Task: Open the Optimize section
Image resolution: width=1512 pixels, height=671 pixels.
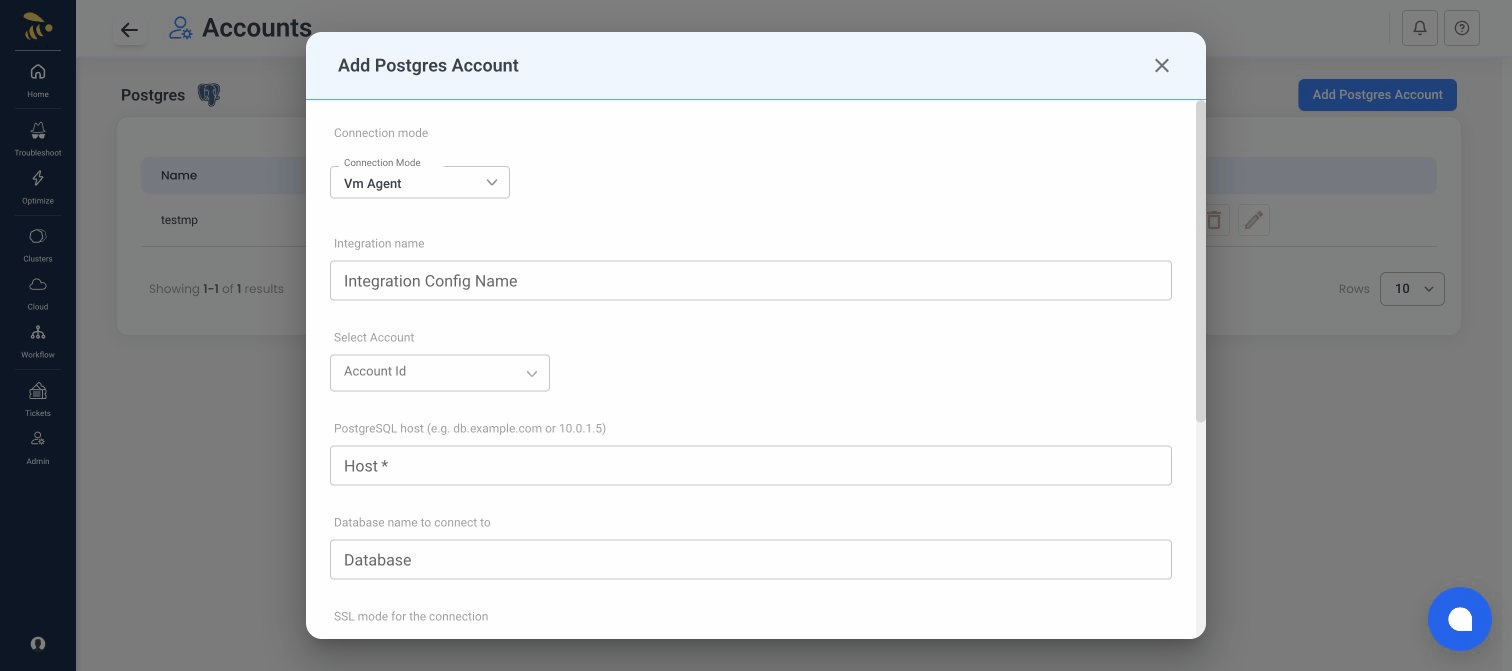Action: click(37, 187)
